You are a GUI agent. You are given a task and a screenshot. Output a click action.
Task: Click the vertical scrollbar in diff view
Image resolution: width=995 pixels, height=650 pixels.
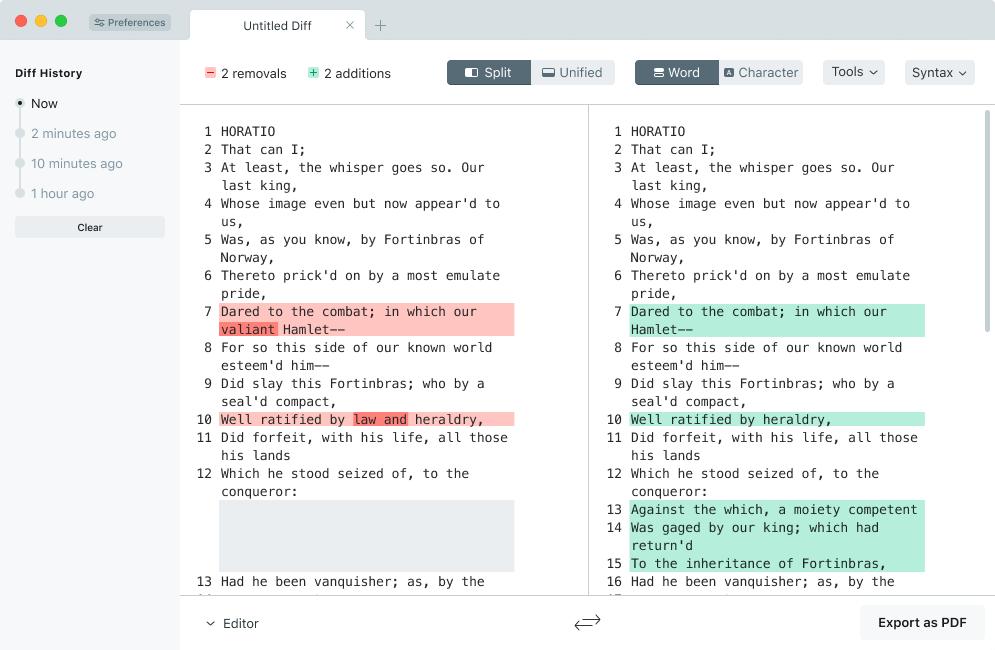tap(988, 220)
